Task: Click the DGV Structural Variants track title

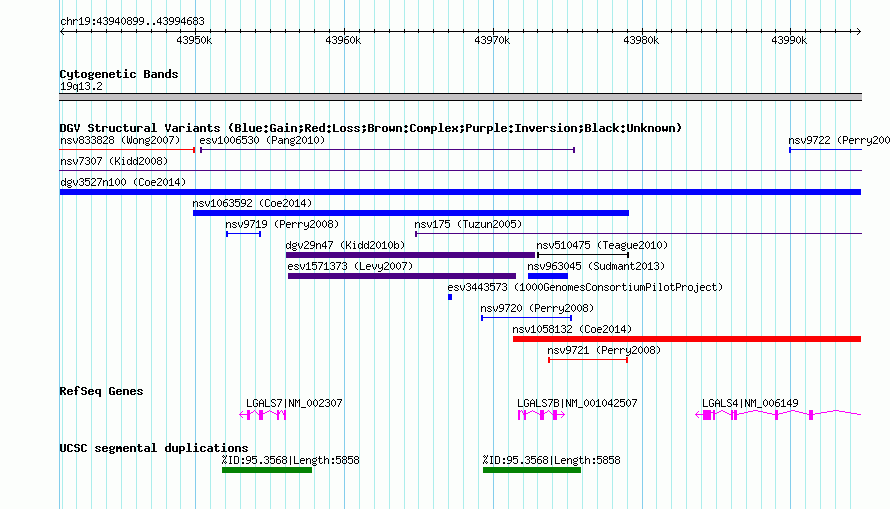Action: coord(371,128)
